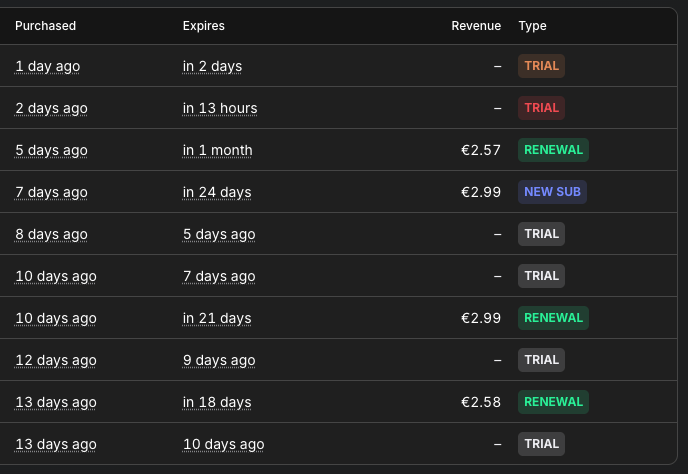Select the 'in 18 days' expiry cell

pos(217,403)
